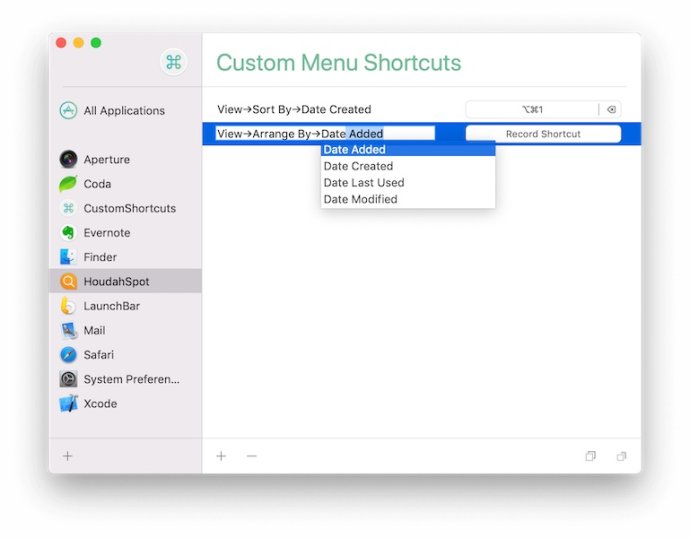Select System Preferen... in the list

pyautogui.click(x=125, y=379)
